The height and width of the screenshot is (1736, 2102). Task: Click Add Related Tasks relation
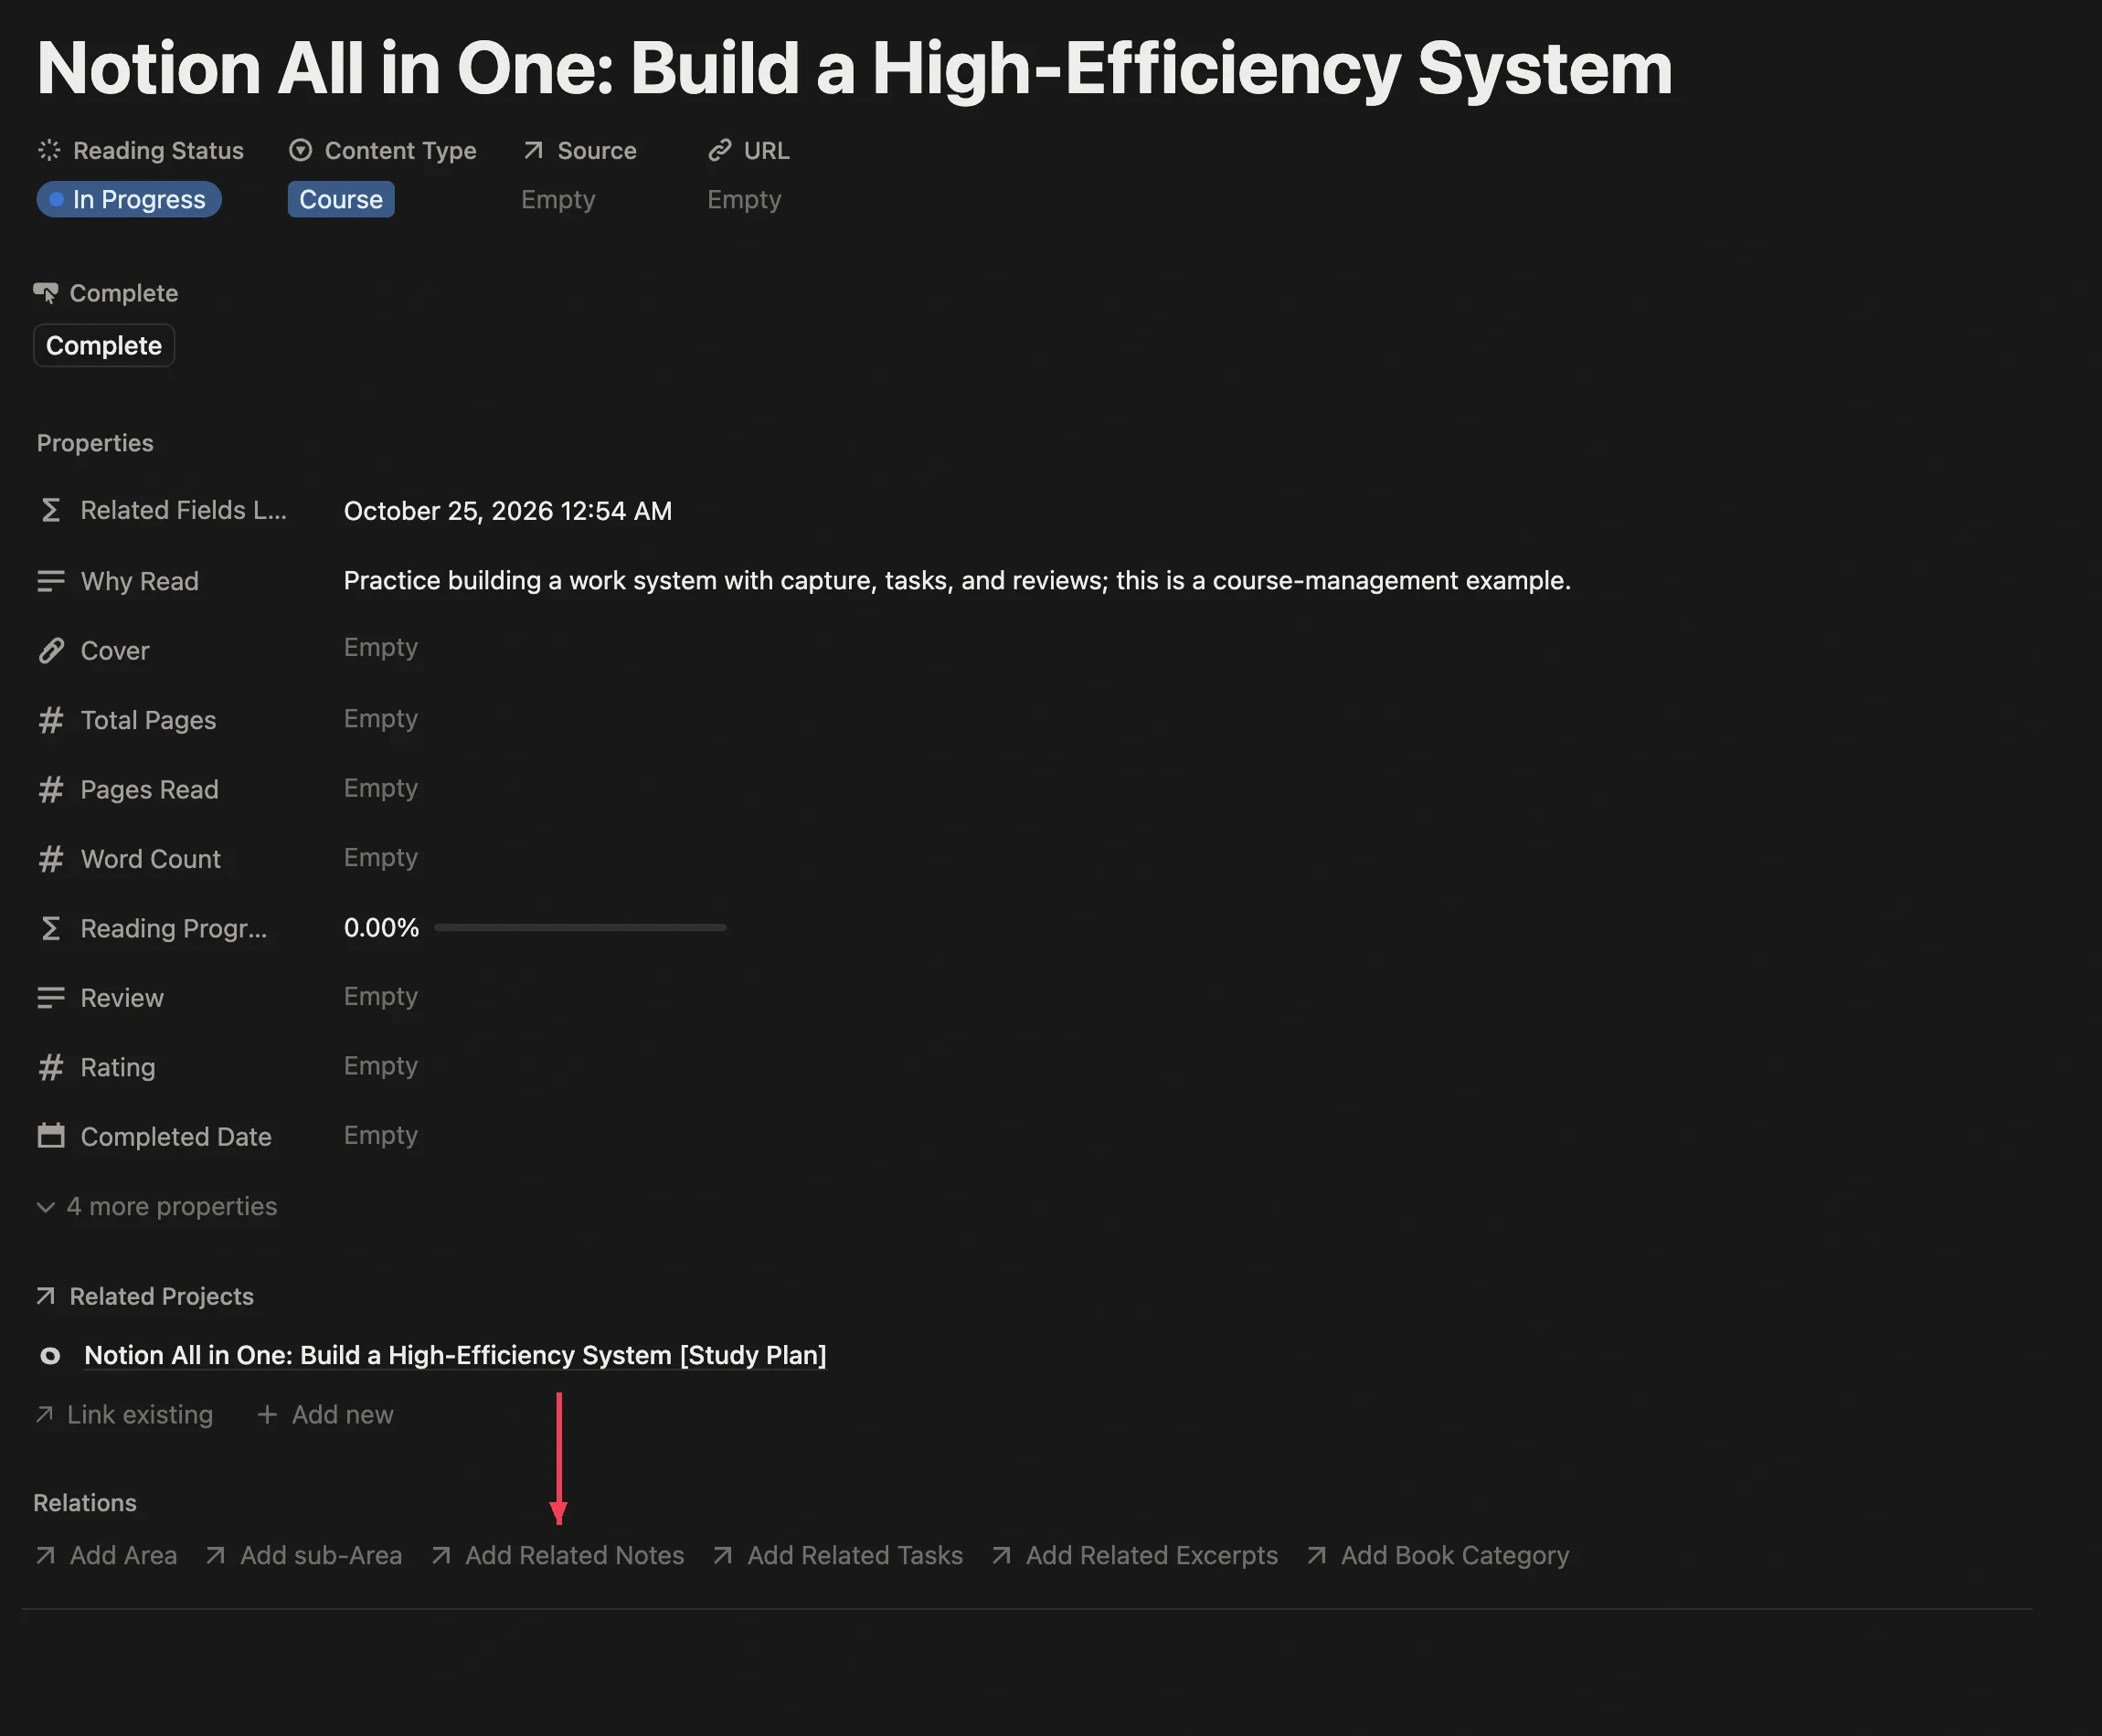837,1555
